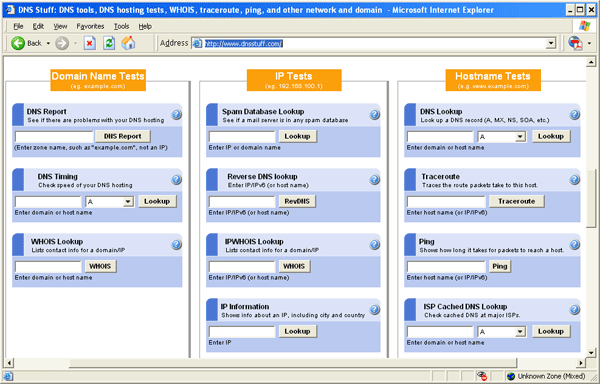Screen dimensions: 600x384
Task: Click the vertical scrollbar up arrow
Action: coord(591,62)
